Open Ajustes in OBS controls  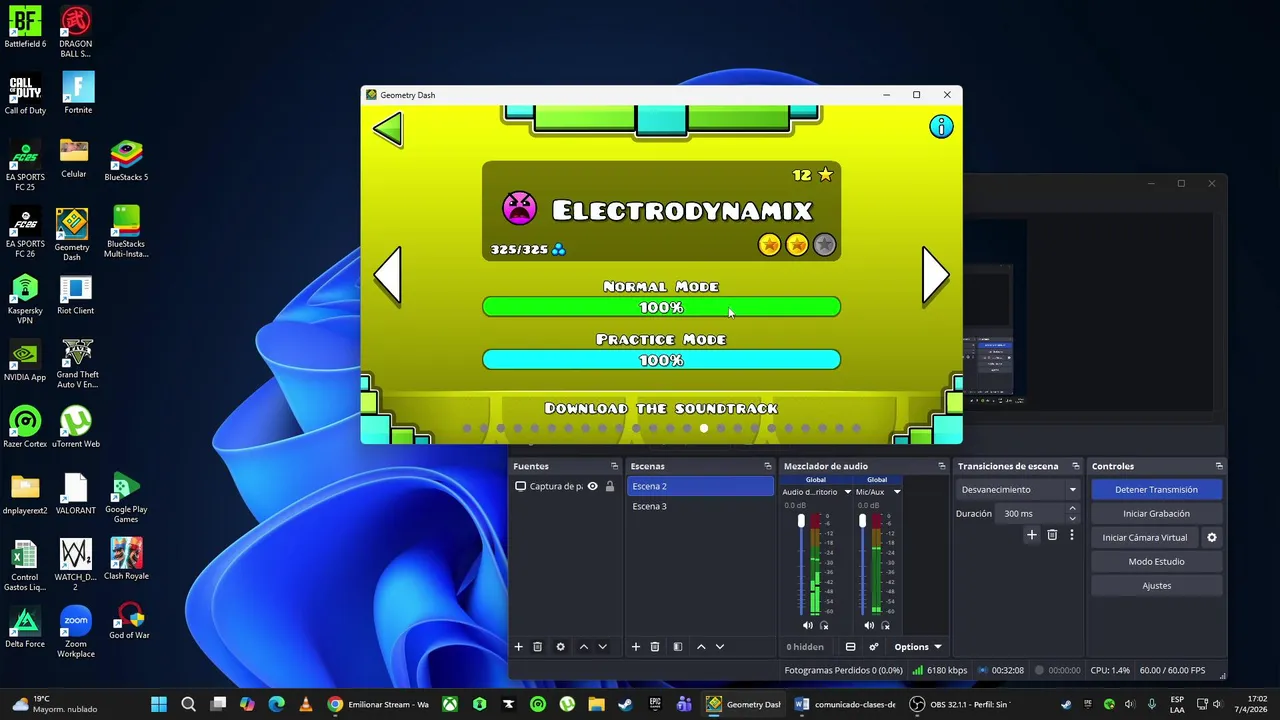click(1156, 586)
